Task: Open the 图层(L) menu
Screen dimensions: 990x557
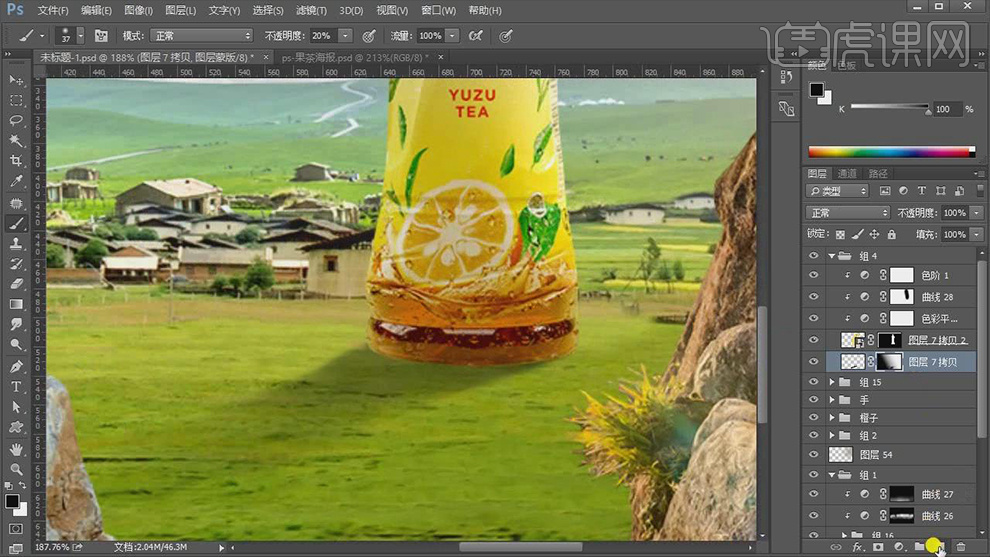Action: [181, 11]
